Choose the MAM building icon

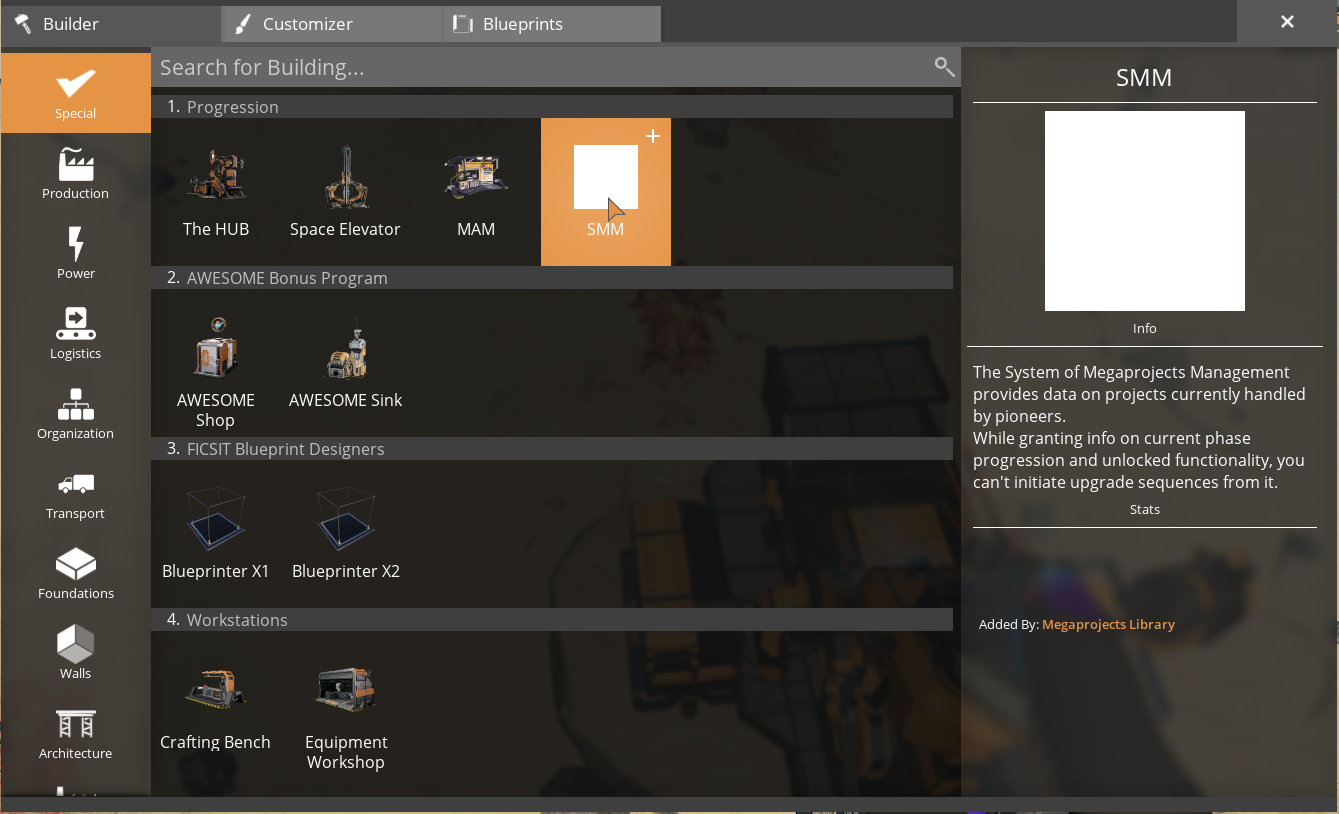(x=476, y=177)
